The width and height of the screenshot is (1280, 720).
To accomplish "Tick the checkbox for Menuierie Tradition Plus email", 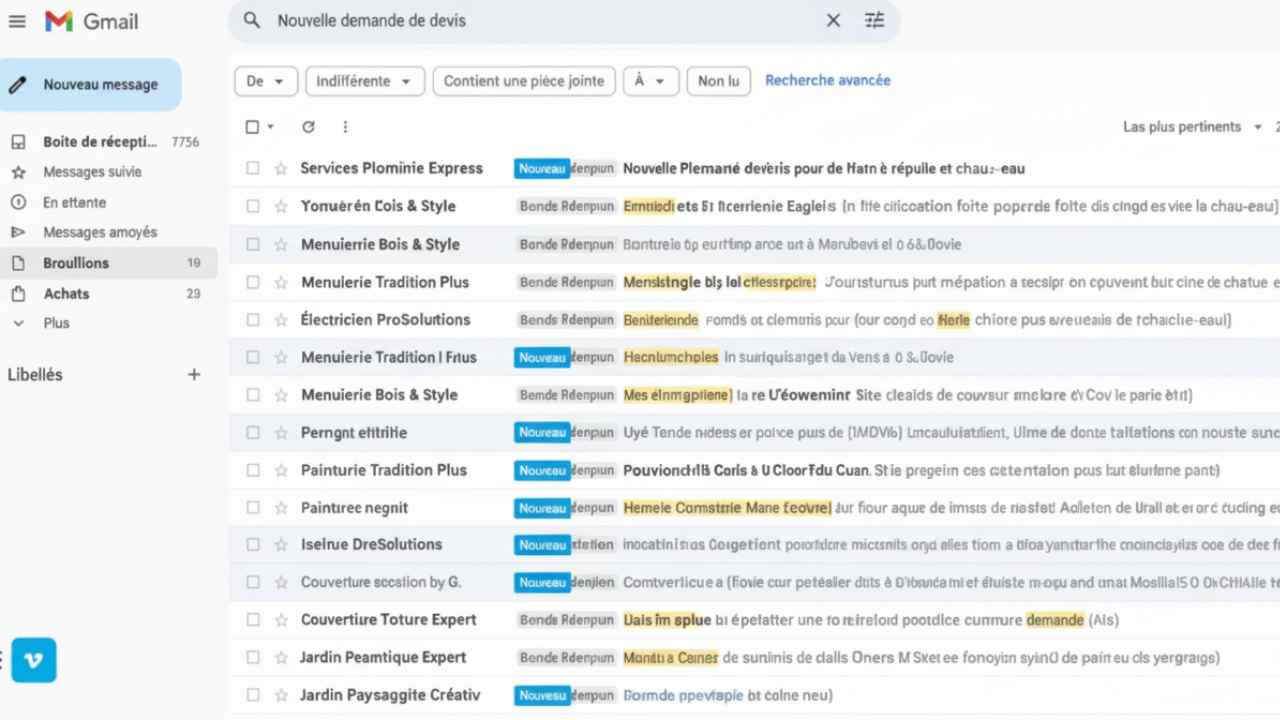I will pyautogui.click(x=253, y=283).
